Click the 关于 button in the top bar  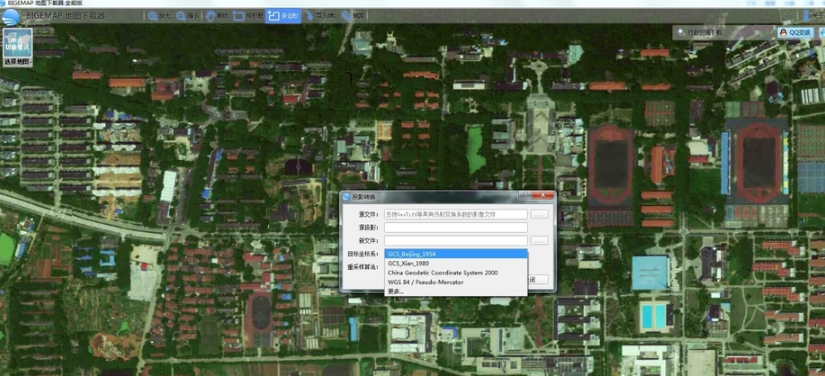813,16
